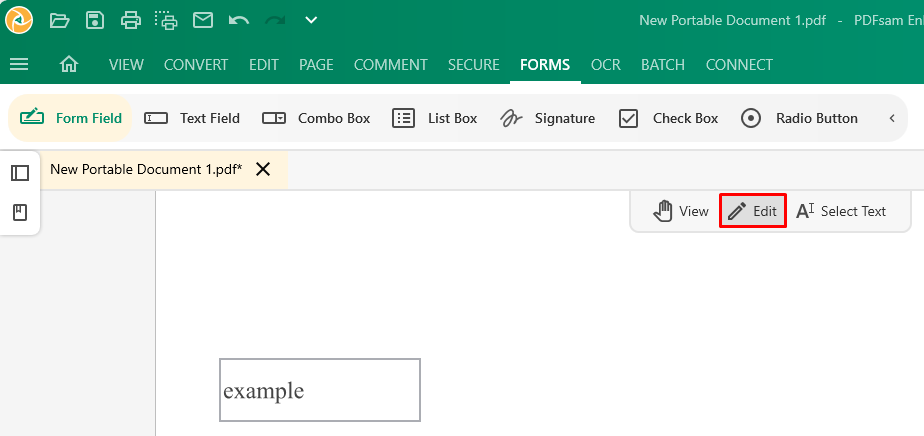
Task: Undo the last action
Action: [239, 21]
